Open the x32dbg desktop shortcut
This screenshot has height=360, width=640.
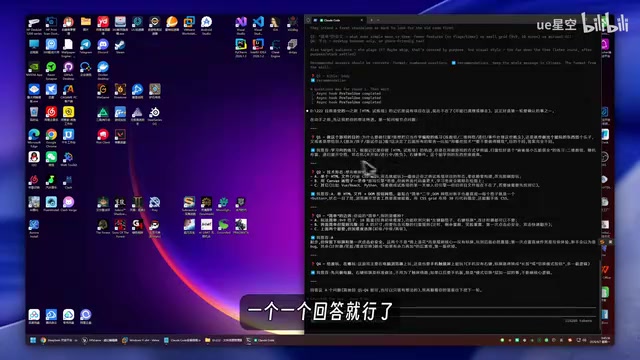(292, 24)
